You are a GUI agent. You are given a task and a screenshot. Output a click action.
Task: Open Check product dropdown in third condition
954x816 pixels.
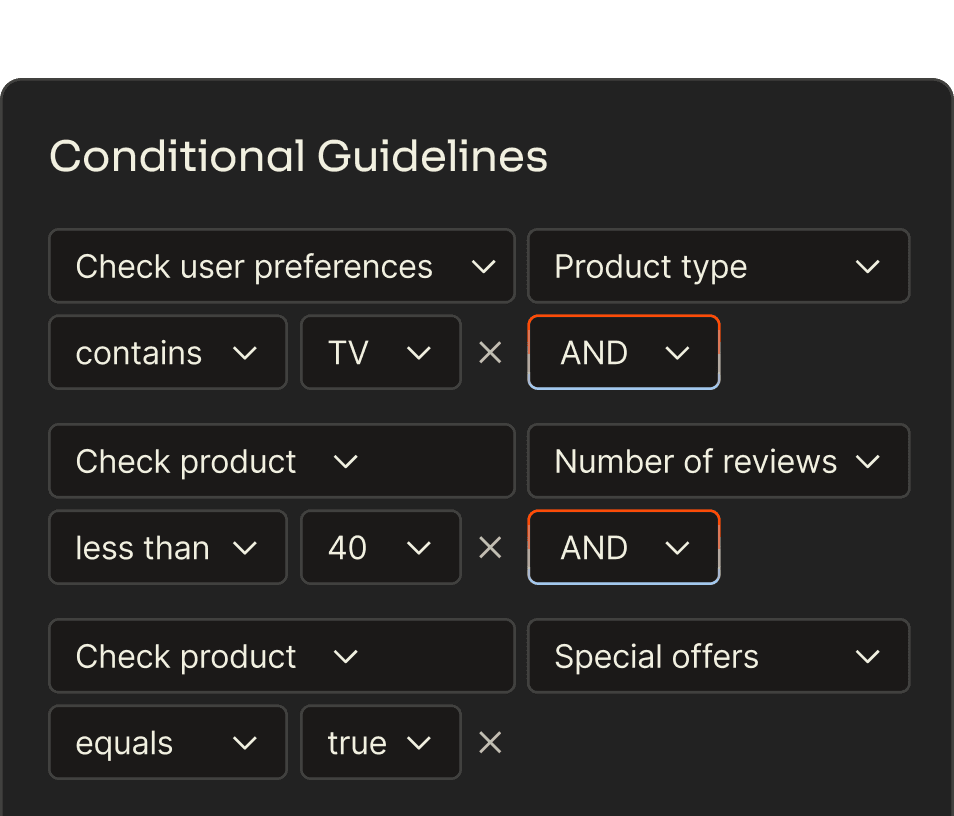[x=282, y=656]
